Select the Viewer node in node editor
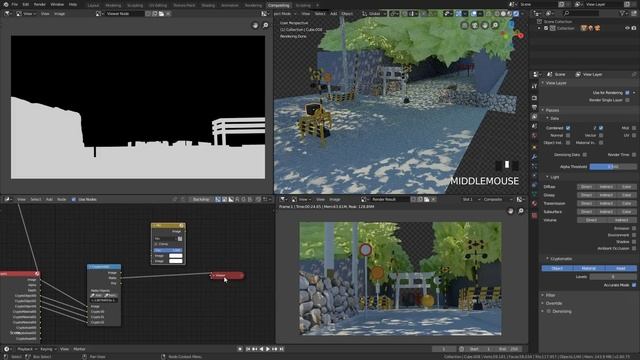The height and width of the screenshot is (360, 640). pos(227,276)
